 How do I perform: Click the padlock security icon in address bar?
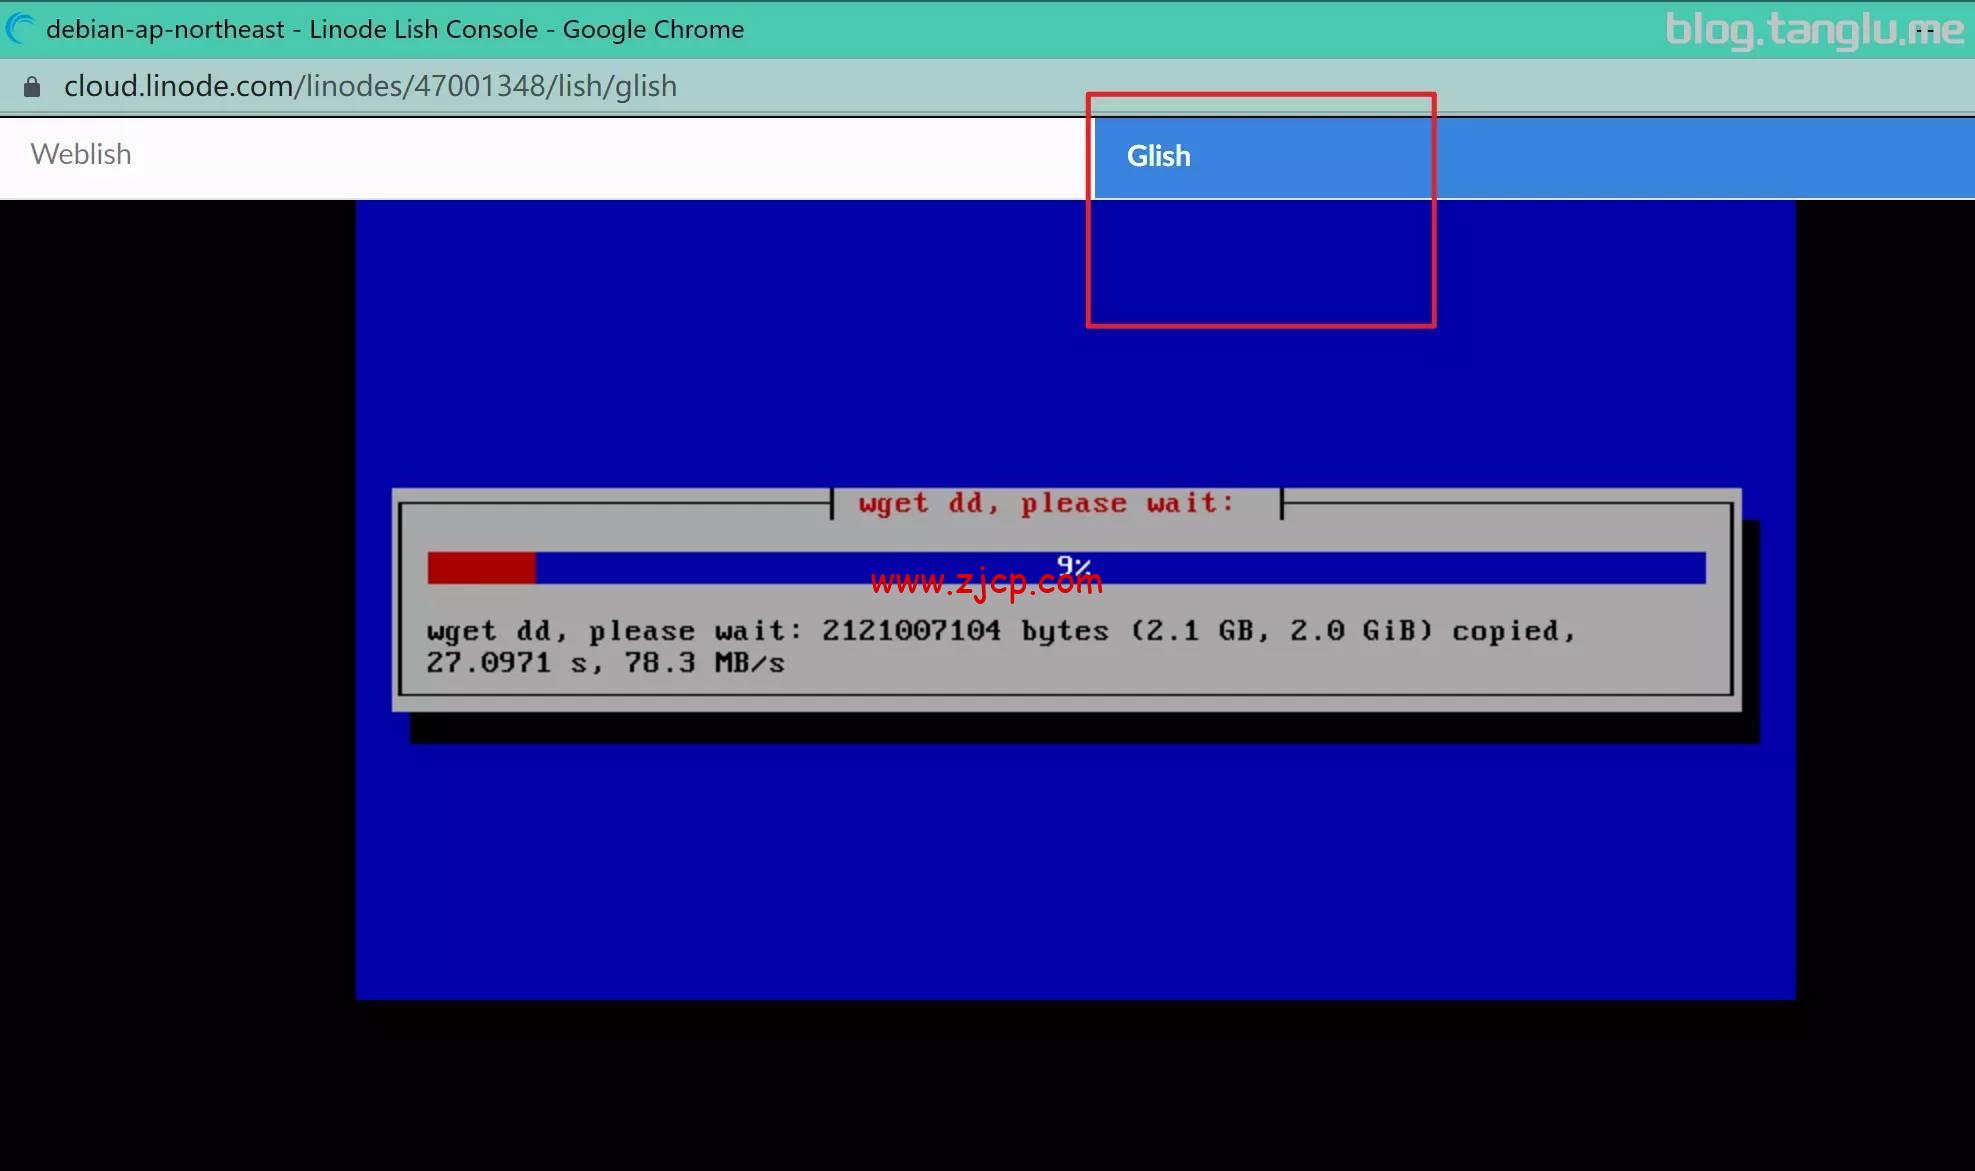click(30, 86)
